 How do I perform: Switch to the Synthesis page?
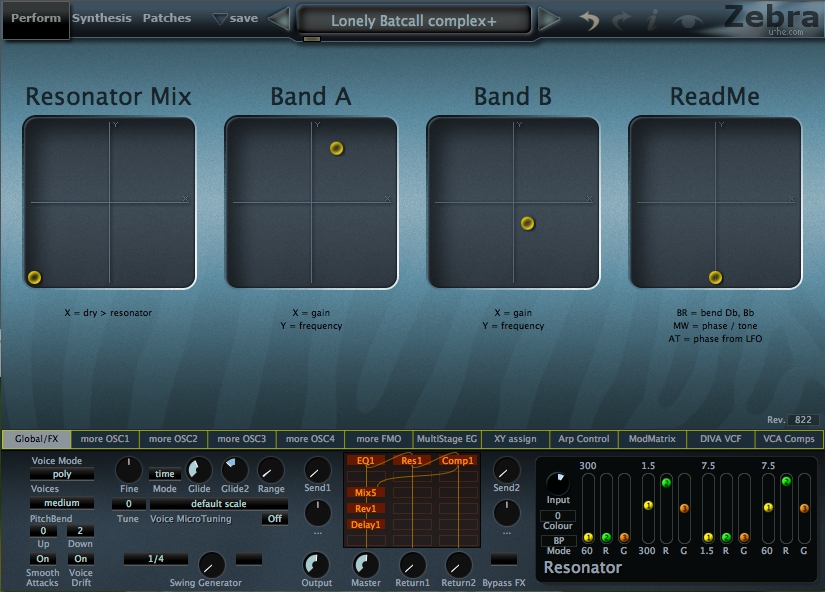pos(101,18)
